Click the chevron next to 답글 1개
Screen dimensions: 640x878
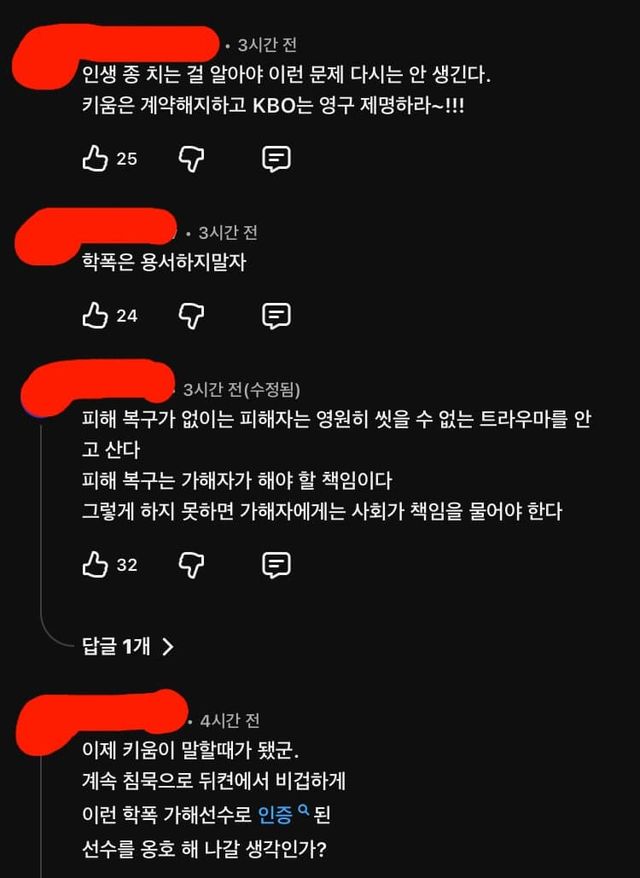click(x=167, y=647)
